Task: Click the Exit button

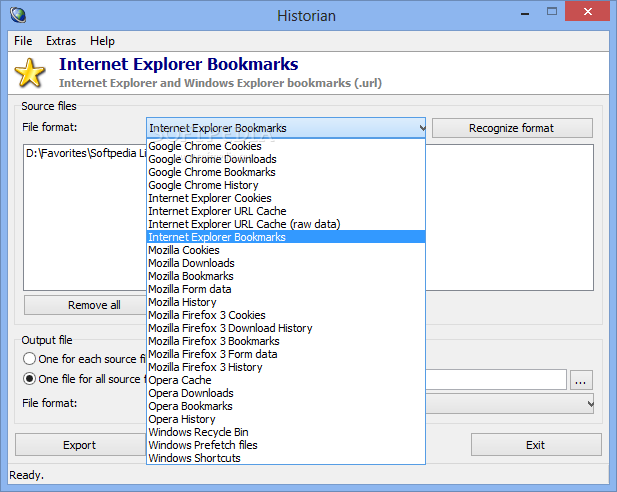Action: [536, 445]
